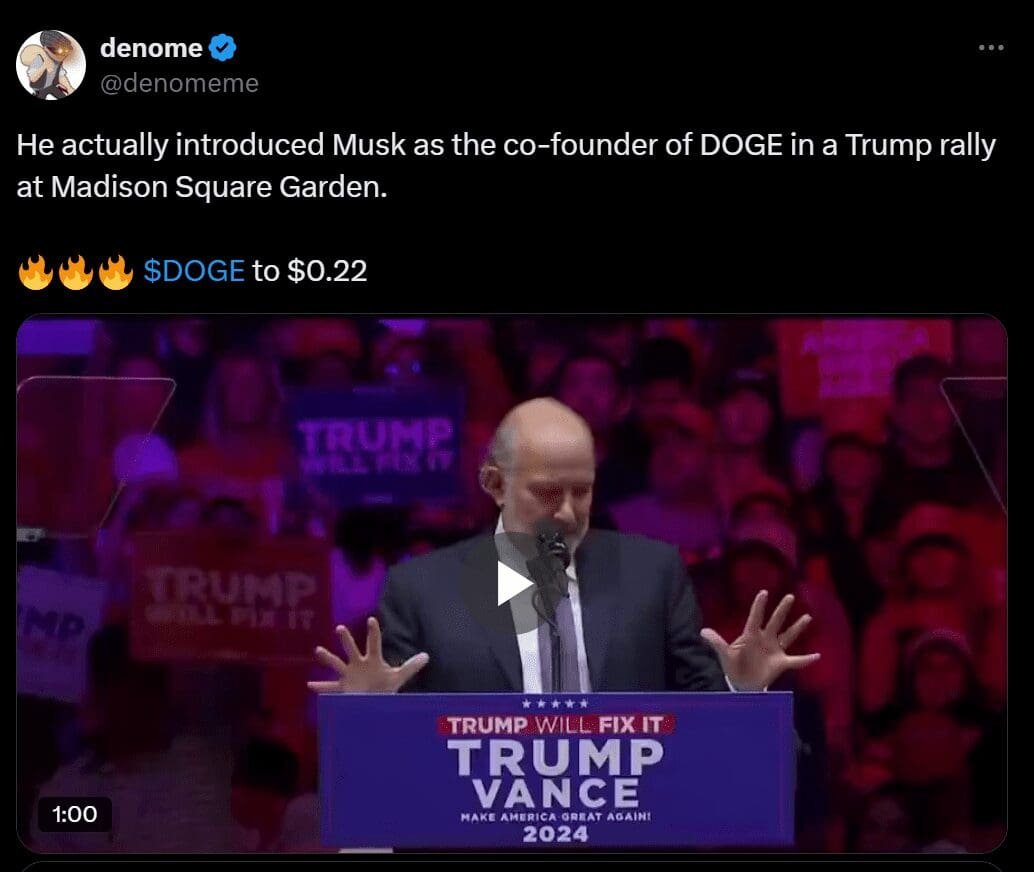Open the @denomeme handle link

click(179, 83)
